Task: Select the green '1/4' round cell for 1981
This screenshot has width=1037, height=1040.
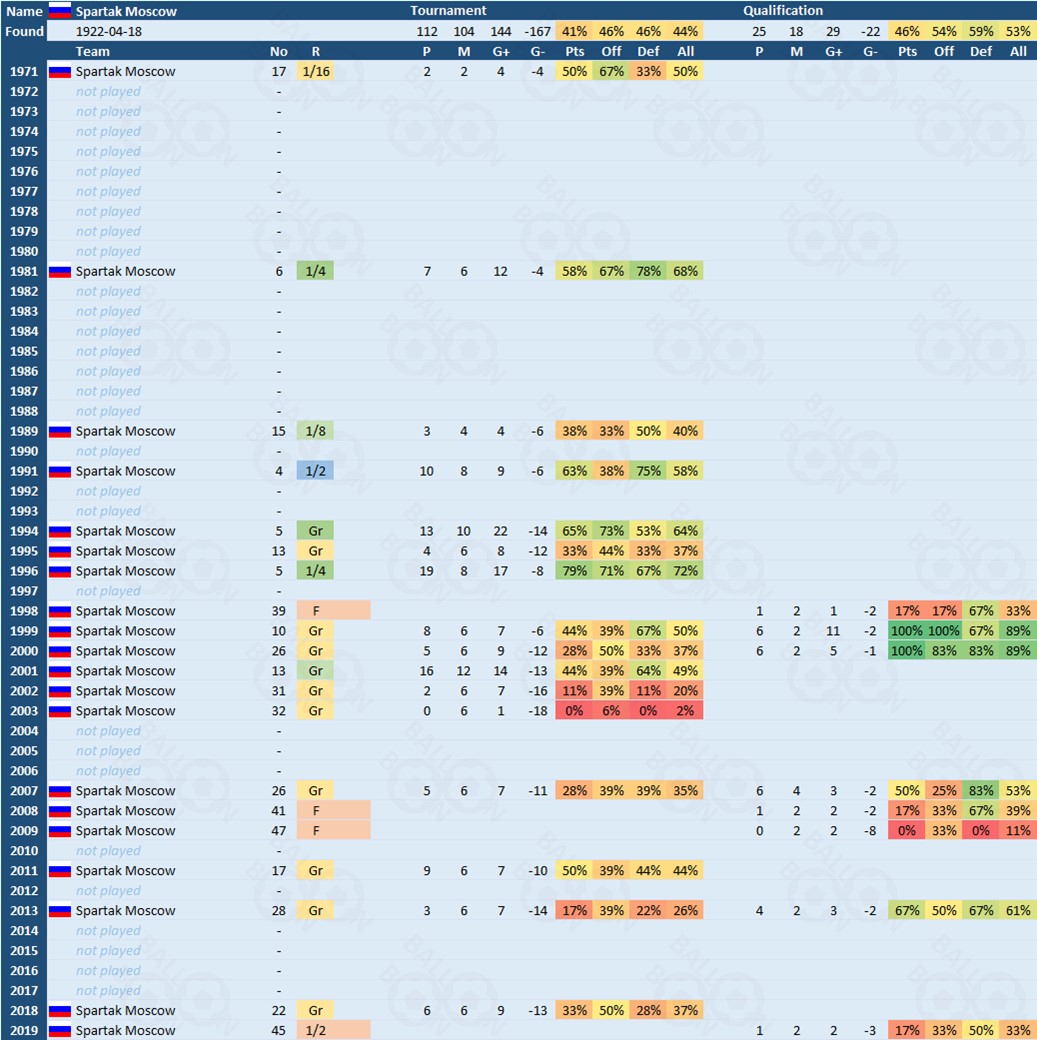Action: [x=315, y=271]
